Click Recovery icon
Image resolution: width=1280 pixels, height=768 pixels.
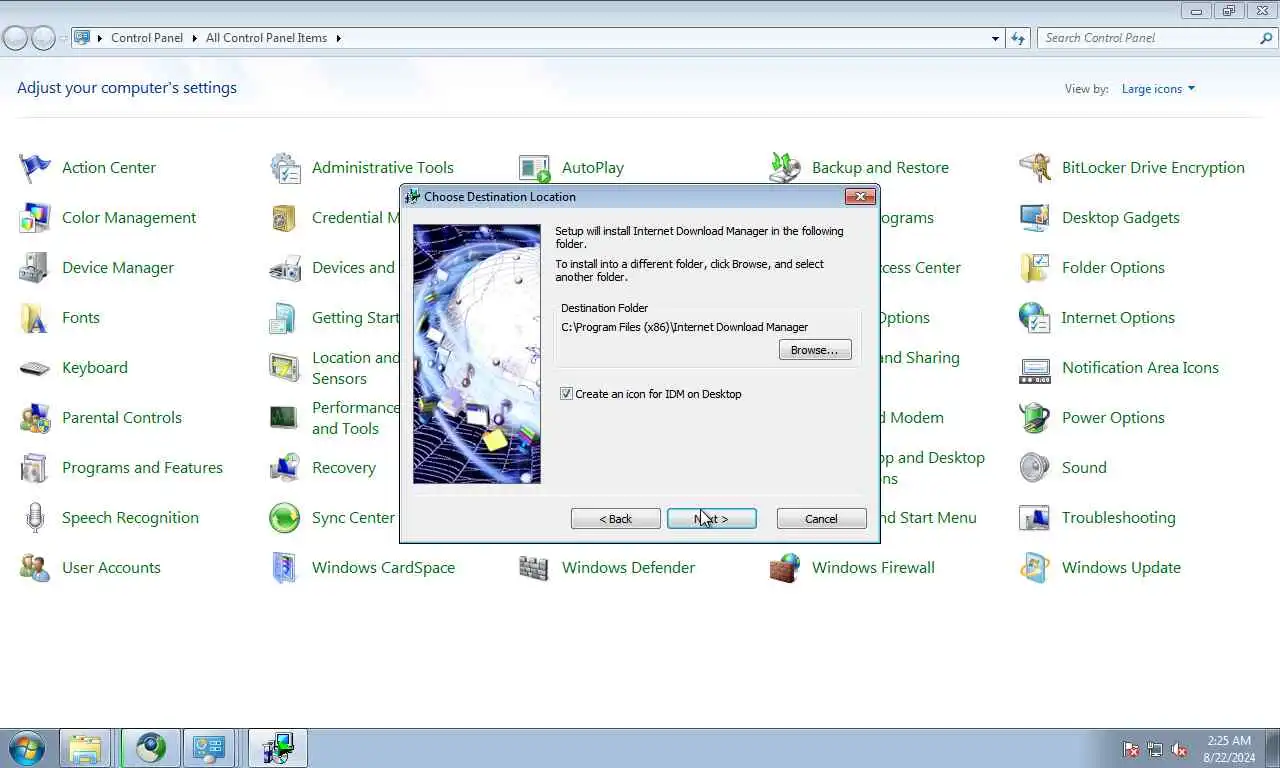pos(285,468)
